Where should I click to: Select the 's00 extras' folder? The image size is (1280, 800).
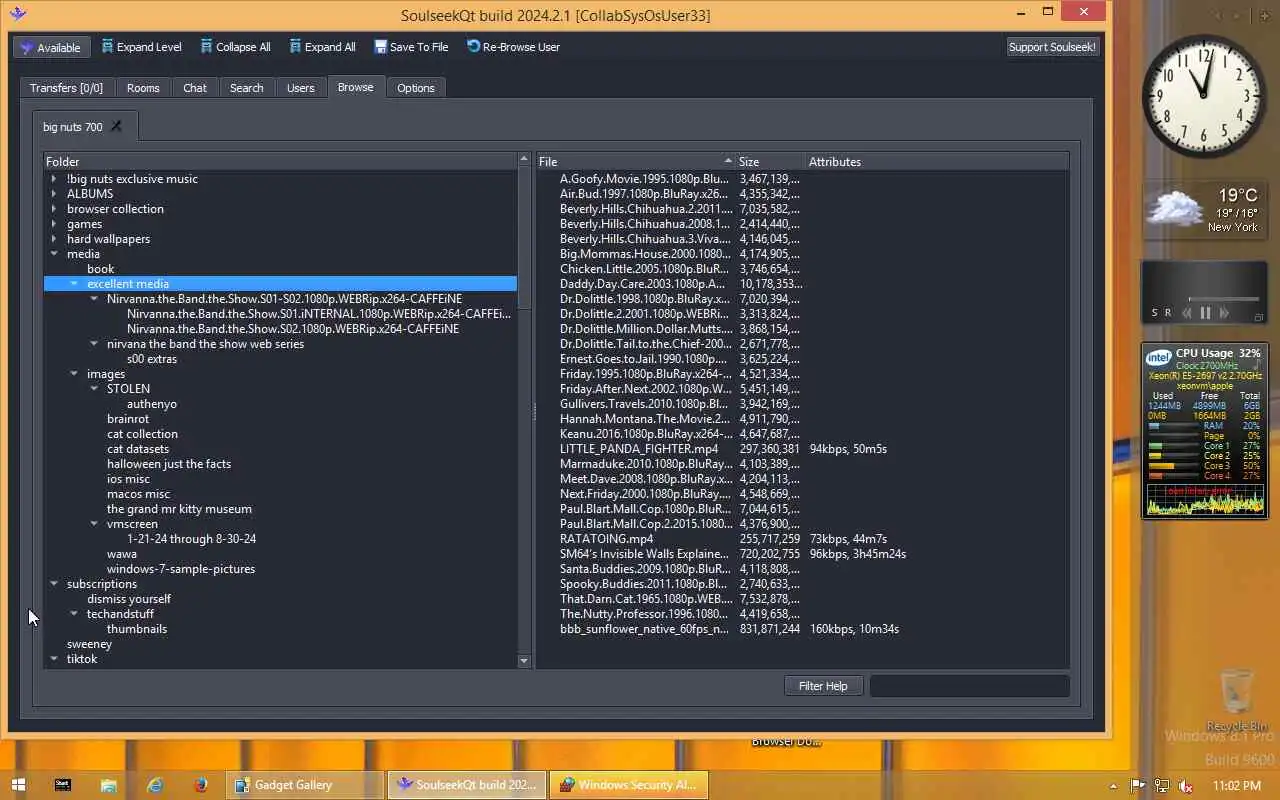pyautogui.click(x=152, y=359)
